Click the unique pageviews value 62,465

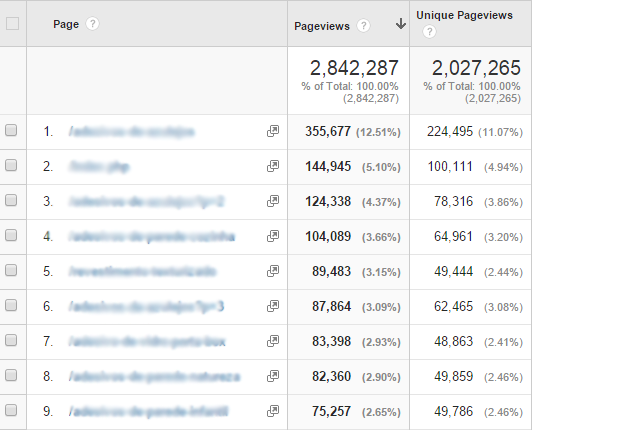coord(453,306)
